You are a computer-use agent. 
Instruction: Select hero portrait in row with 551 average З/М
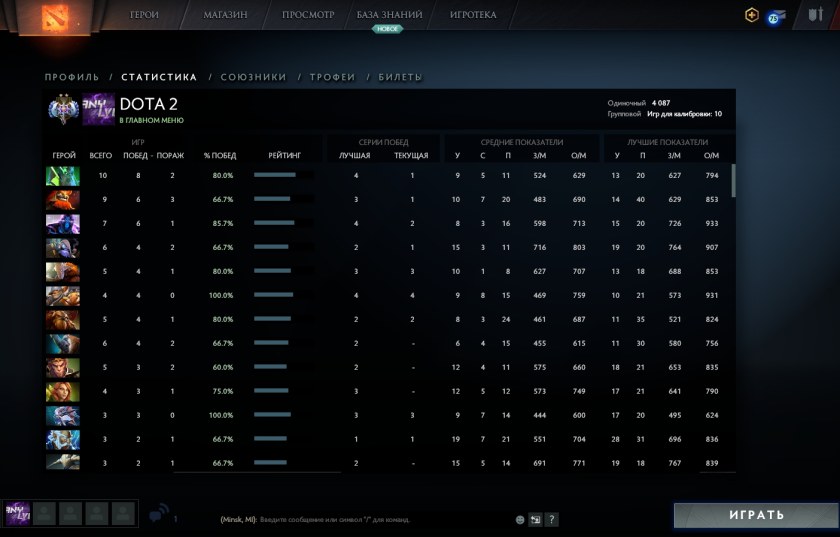pyautogui.click(x=63, y=439)
